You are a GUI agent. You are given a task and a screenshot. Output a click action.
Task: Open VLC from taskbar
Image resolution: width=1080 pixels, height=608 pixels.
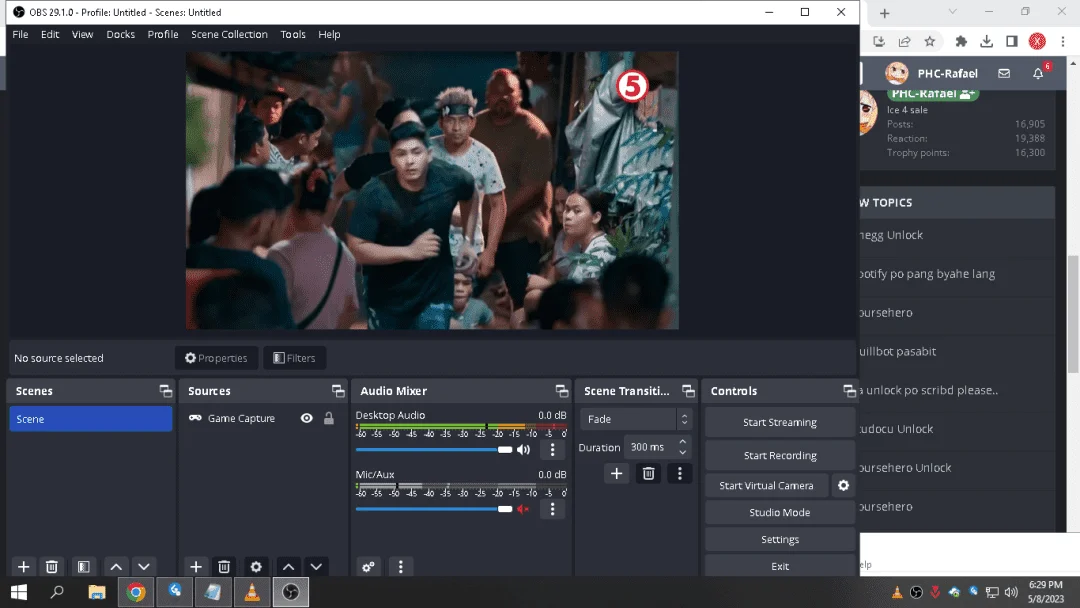[x=252, y=592]
